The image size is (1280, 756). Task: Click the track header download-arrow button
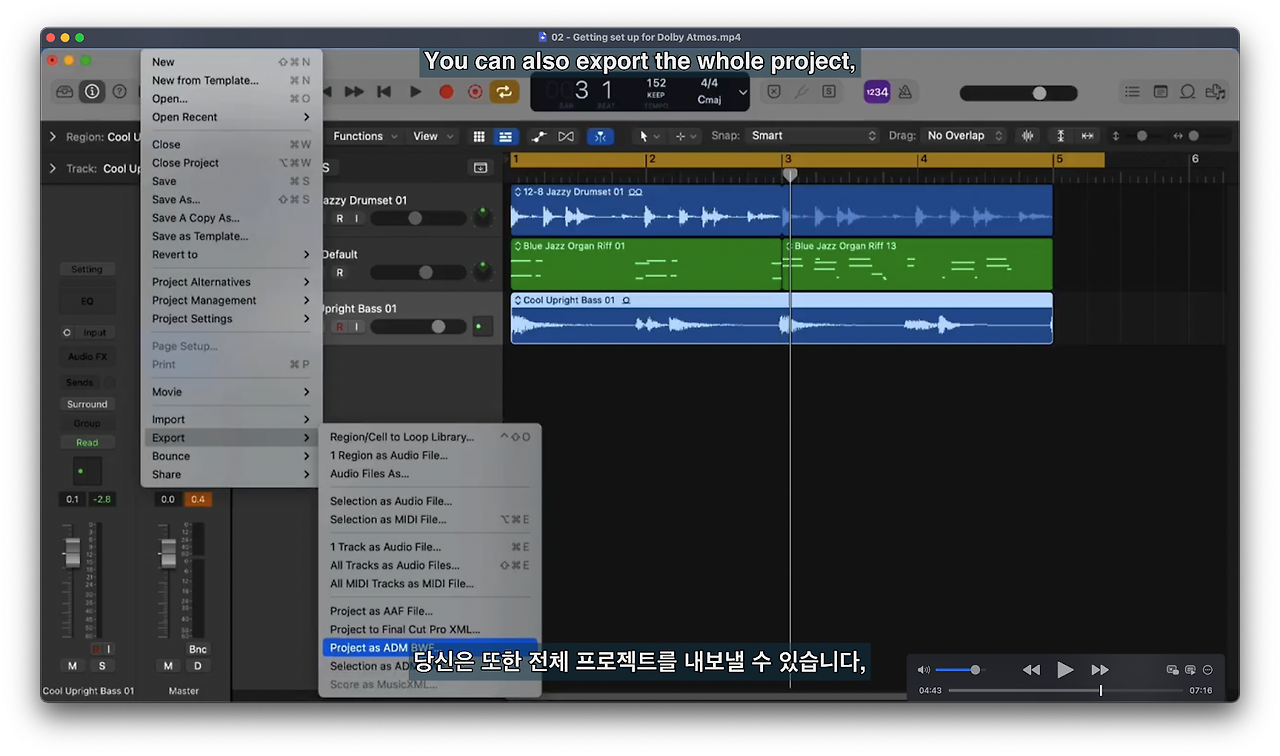coord(480,168)
